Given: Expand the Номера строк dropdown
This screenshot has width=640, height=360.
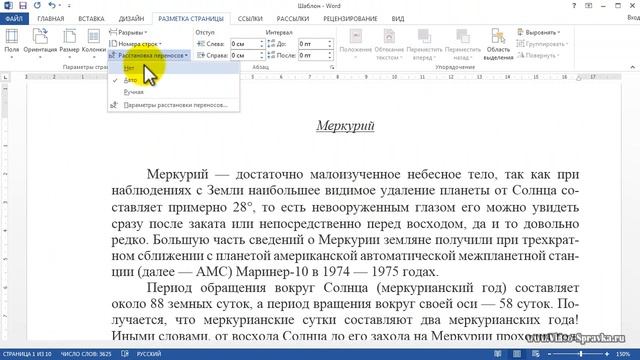Looking at the screenshot, I should tap(136, 44).
